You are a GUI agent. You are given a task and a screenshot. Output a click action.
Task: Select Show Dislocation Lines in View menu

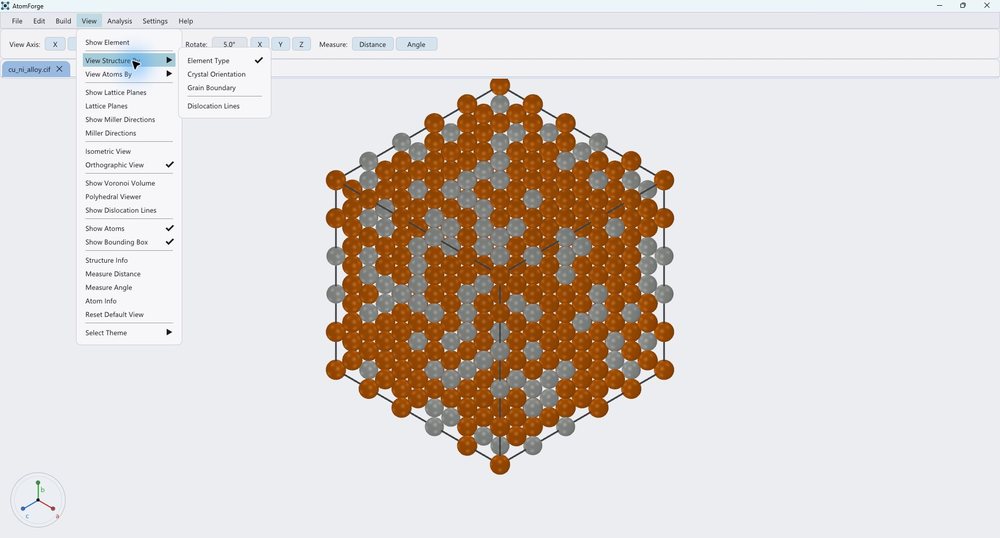click(128, 210)
